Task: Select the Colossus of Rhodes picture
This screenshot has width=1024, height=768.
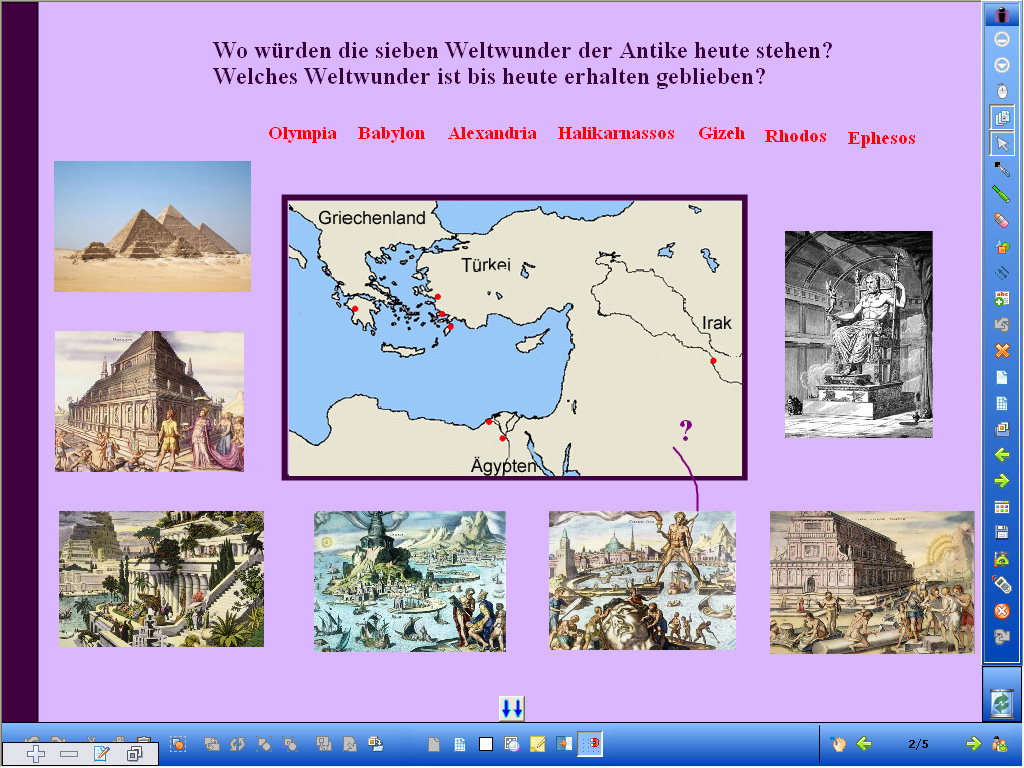Action: [x=643, y=580]
